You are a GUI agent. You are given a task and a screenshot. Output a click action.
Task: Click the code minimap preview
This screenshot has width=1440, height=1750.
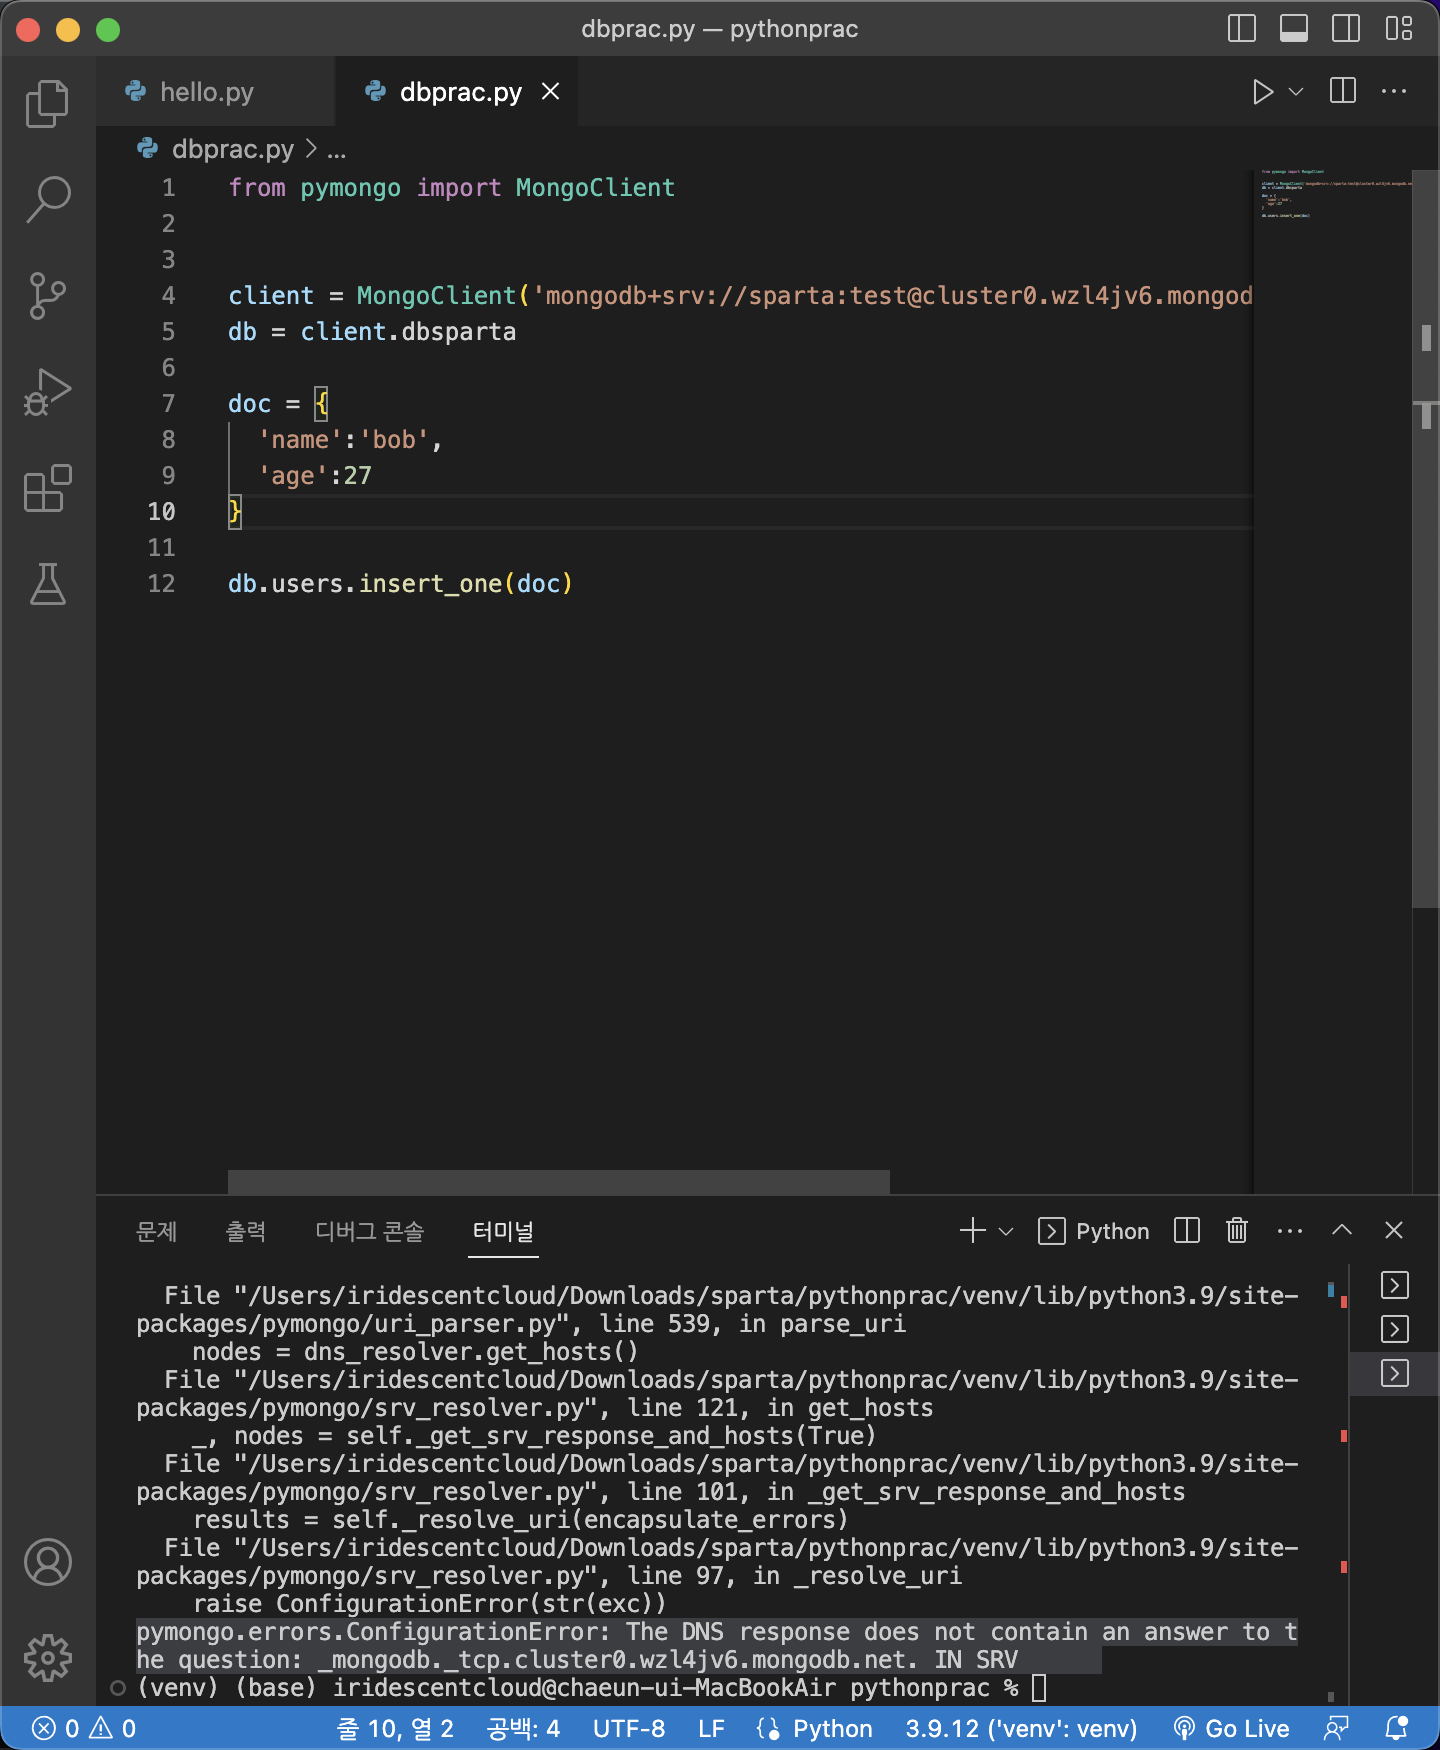[x=1332, y=193]
